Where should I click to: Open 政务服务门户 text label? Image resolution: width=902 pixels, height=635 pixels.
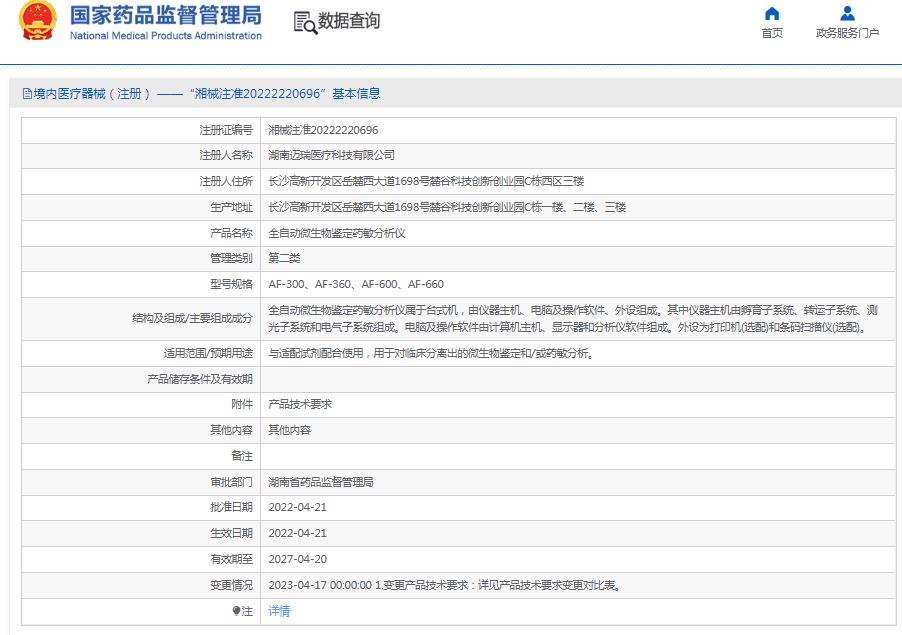coord(847,33)
